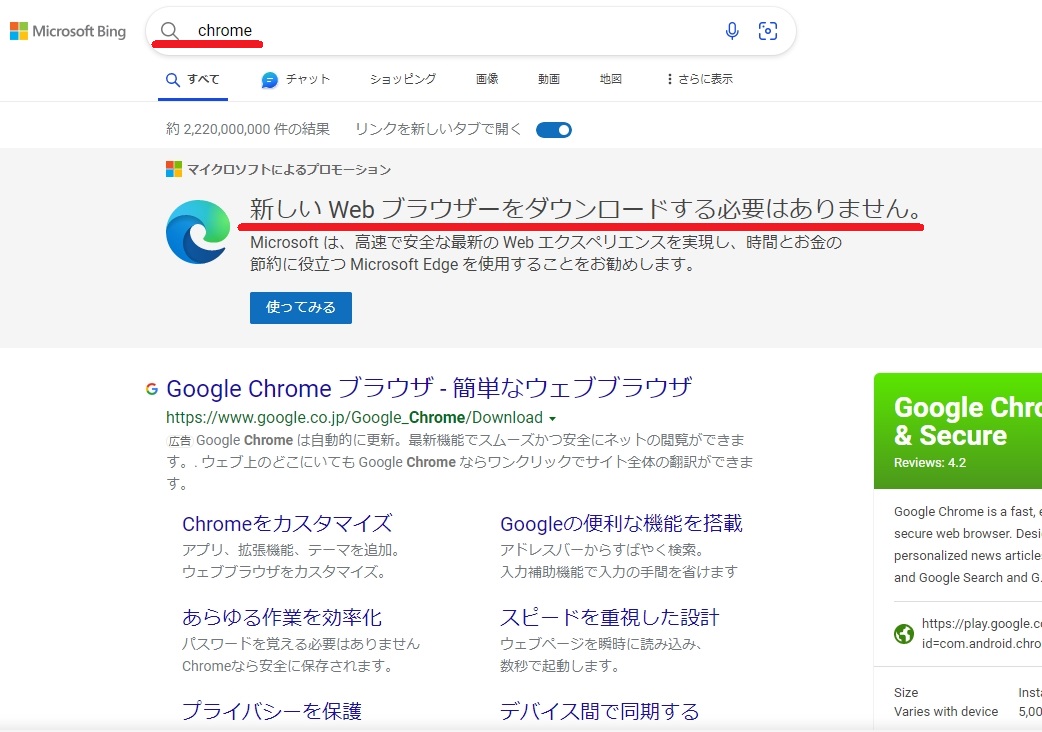Open スピードを重視した設計 sublink
The height and width of the screenshot is (732, 1042).
[609, 618]
